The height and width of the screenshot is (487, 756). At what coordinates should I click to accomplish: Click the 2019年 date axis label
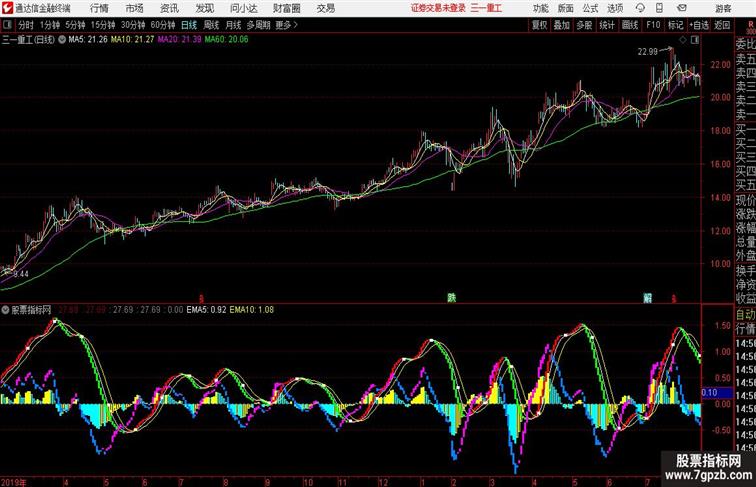point(13,482)
